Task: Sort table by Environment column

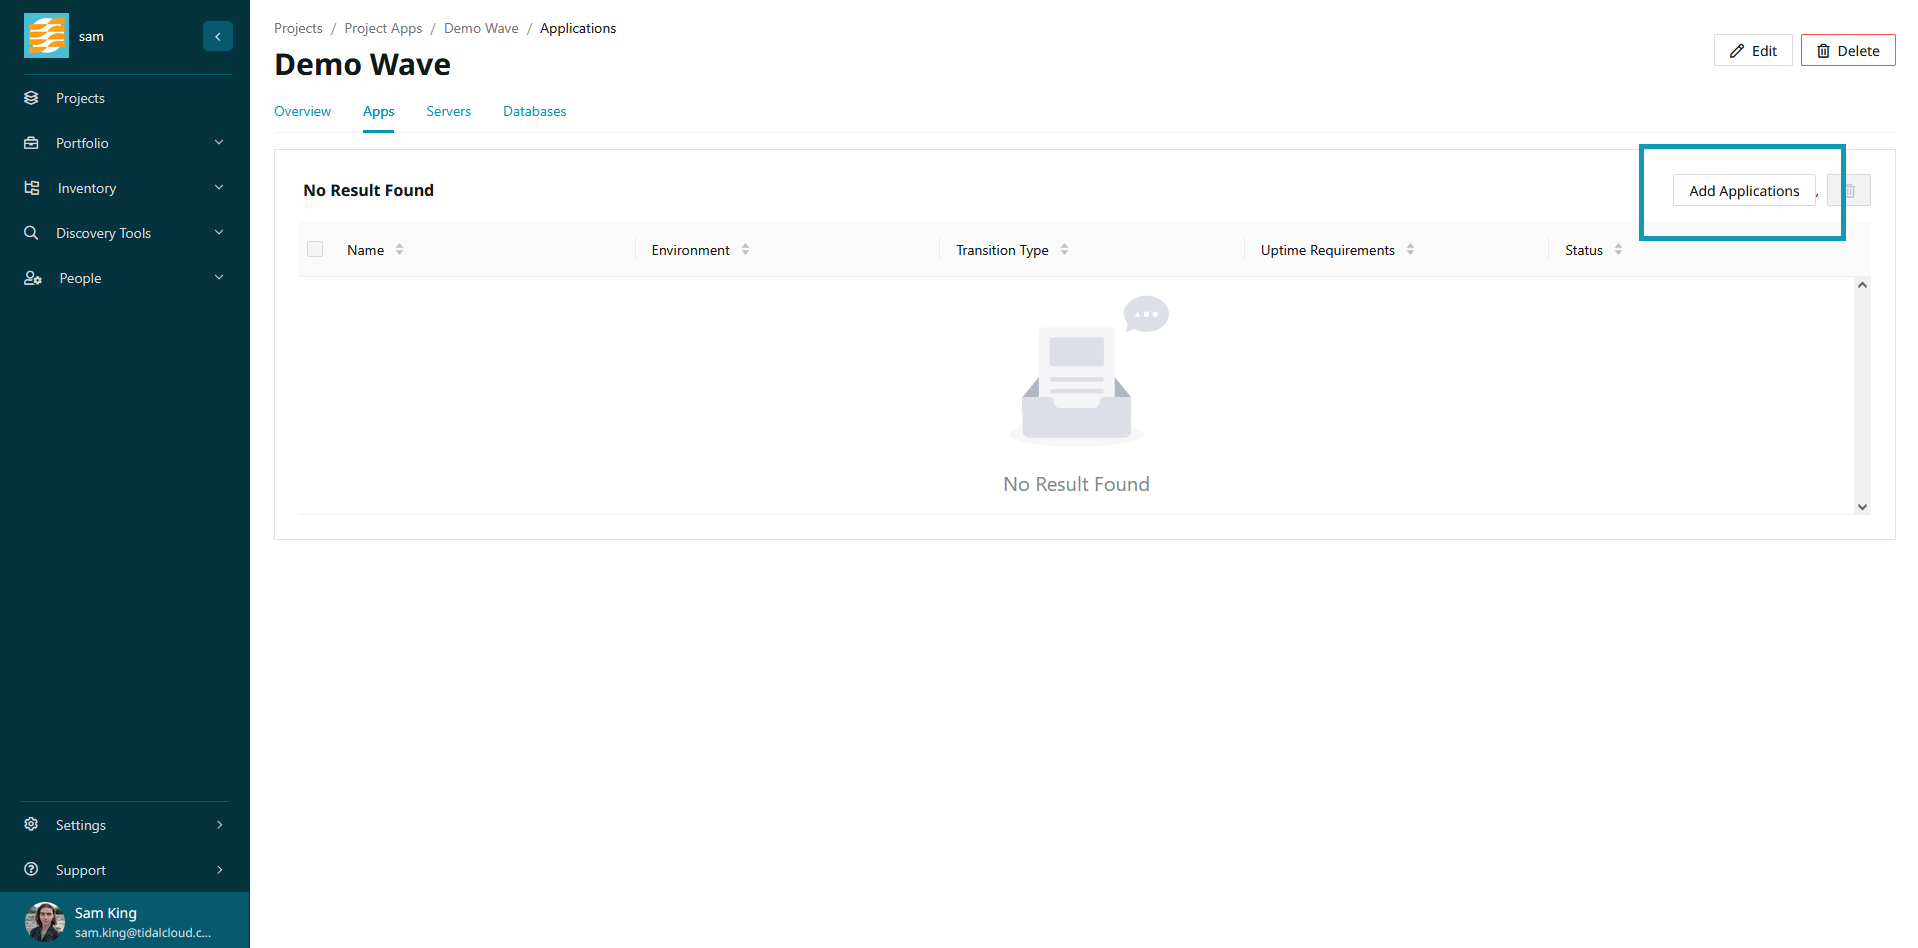Action: pyautogui.click(x=745, y=250)
